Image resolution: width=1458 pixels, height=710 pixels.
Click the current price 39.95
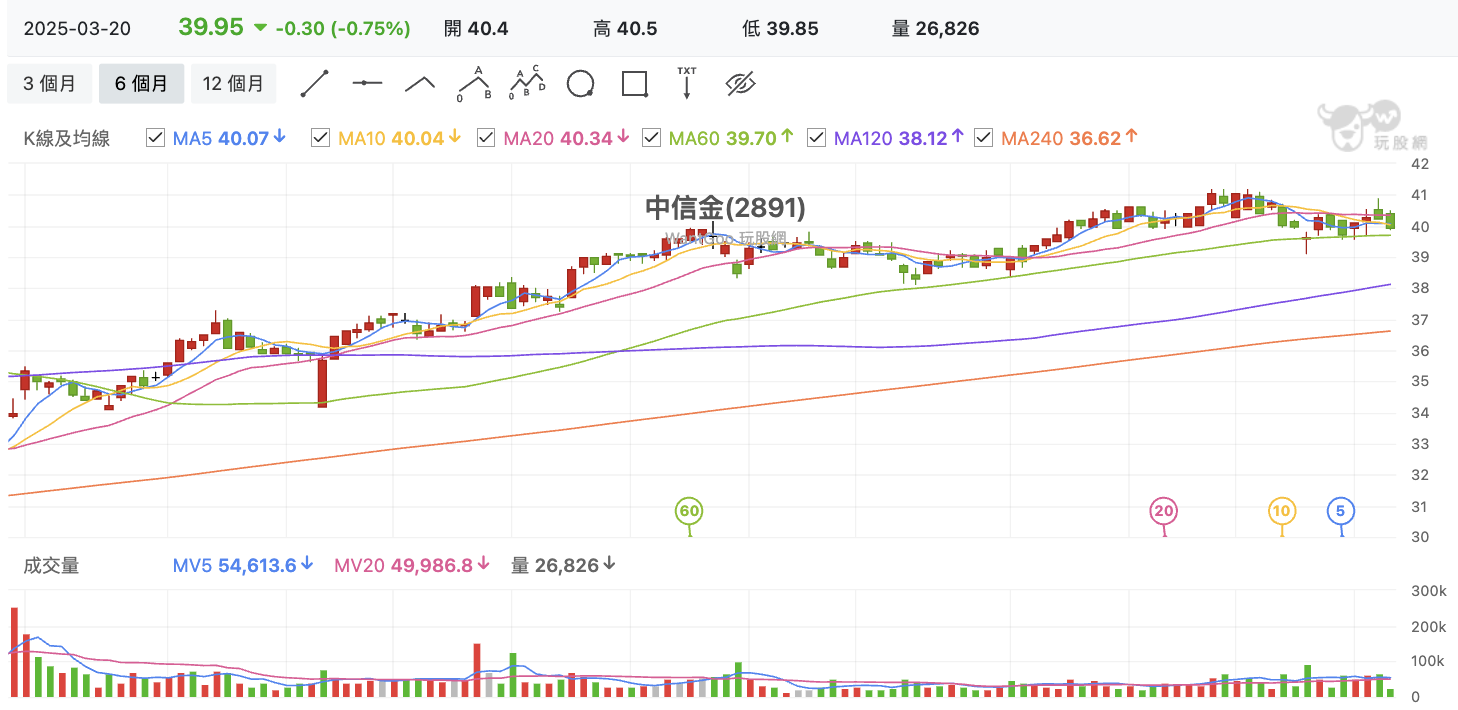211,27
